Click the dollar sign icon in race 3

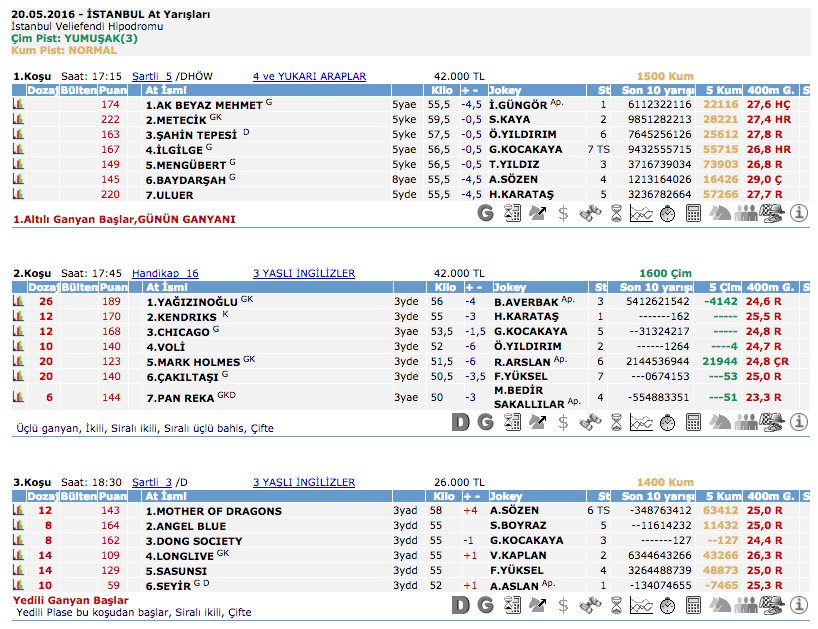[x=564, y=605]
